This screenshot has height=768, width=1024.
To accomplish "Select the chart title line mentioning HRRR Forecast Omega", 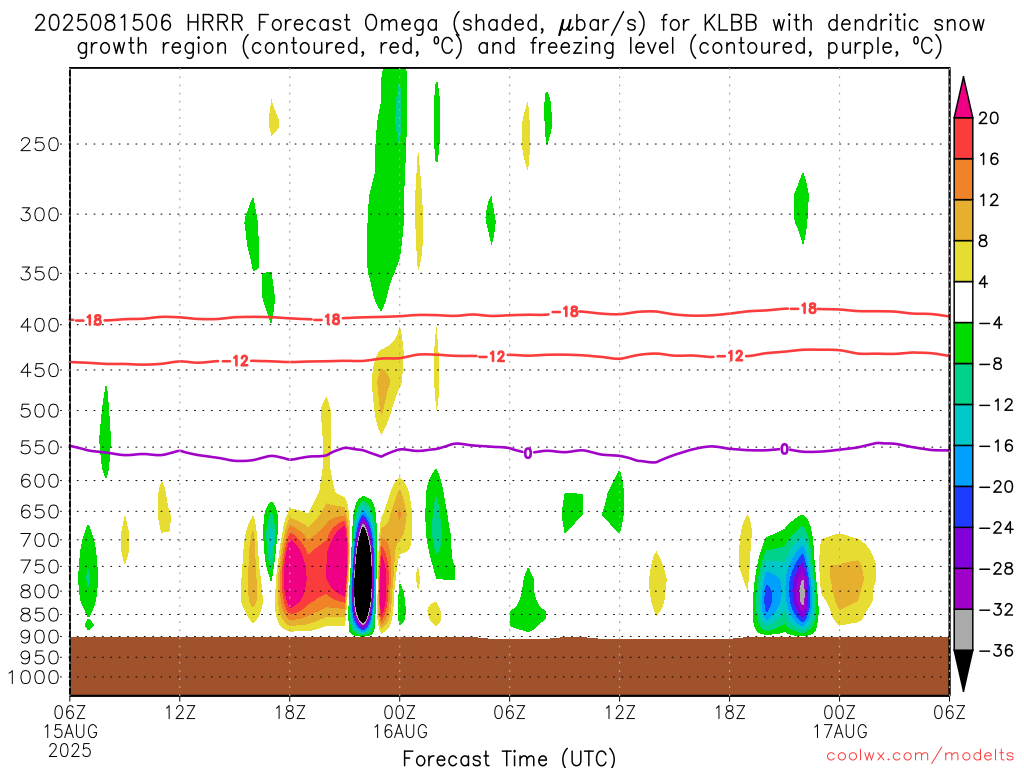I will point(509,24).
